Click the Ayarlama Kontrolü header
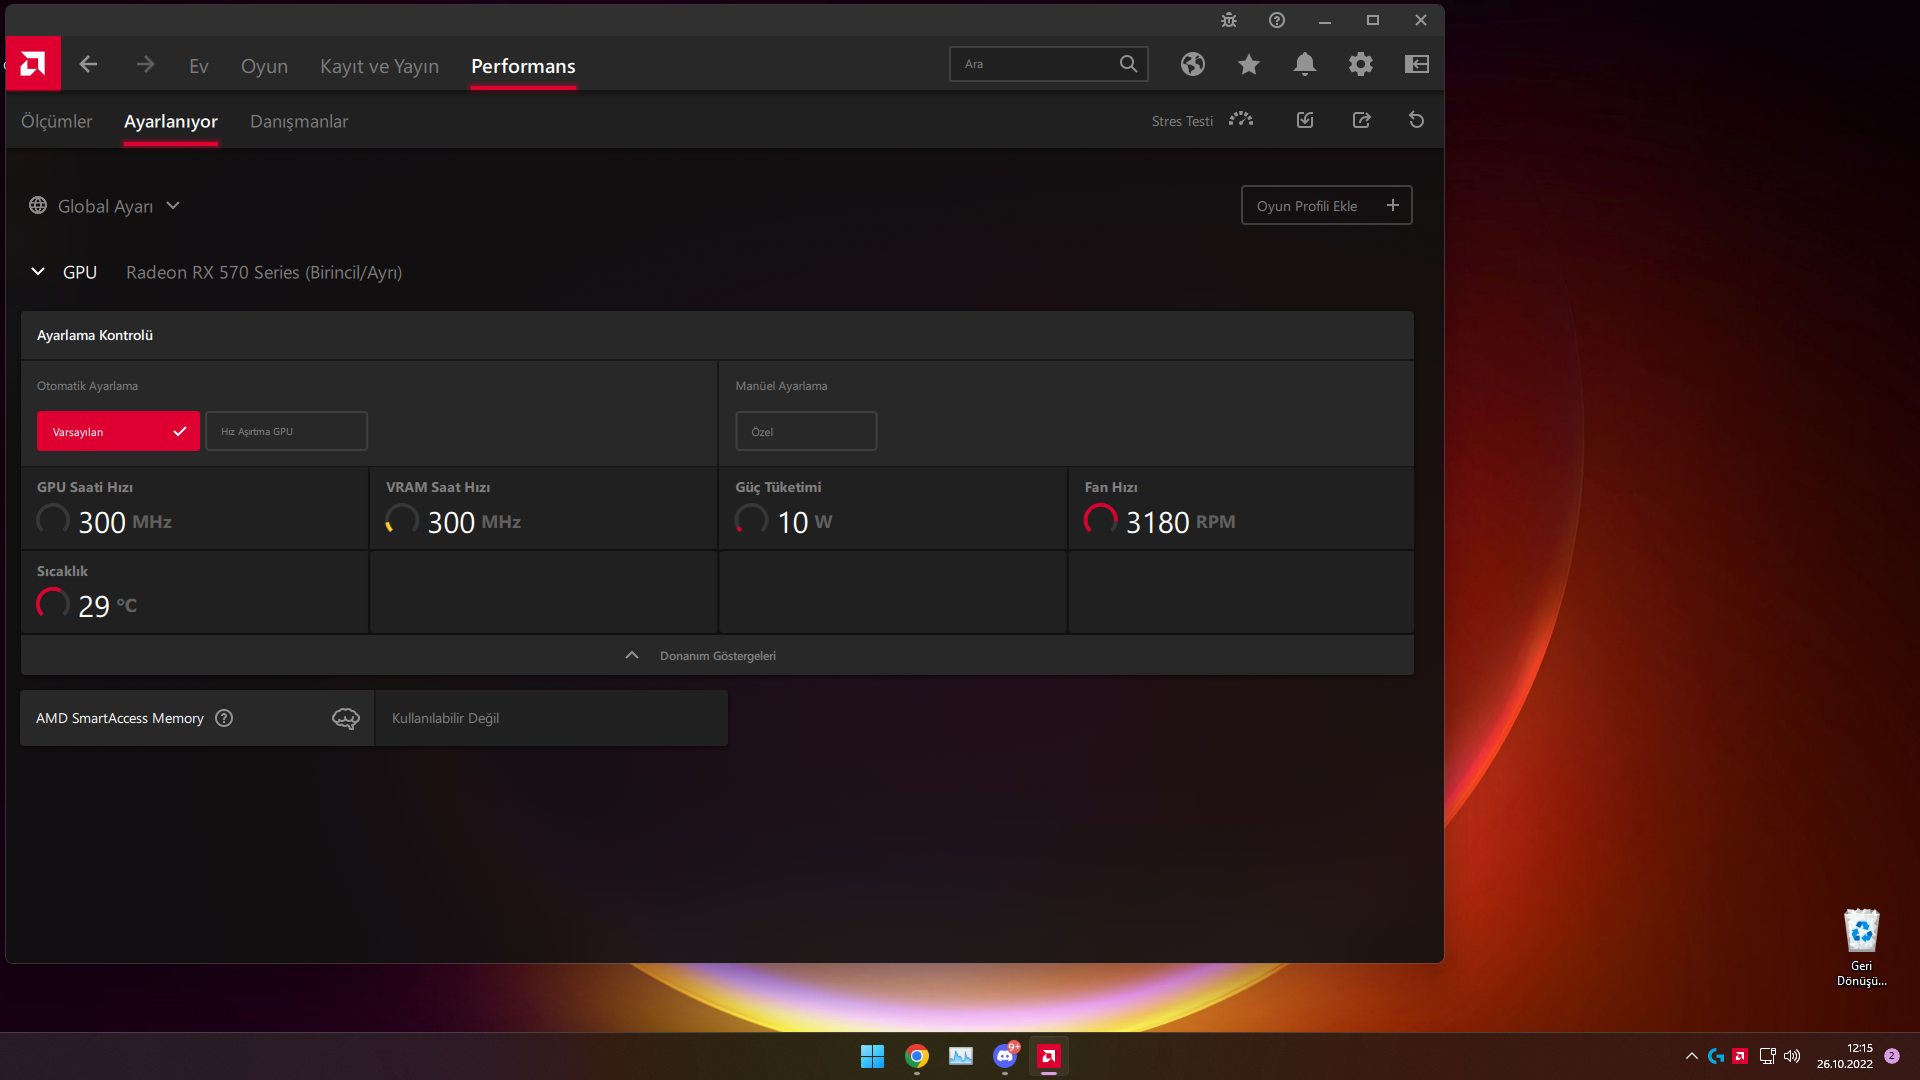 [717, 335]
